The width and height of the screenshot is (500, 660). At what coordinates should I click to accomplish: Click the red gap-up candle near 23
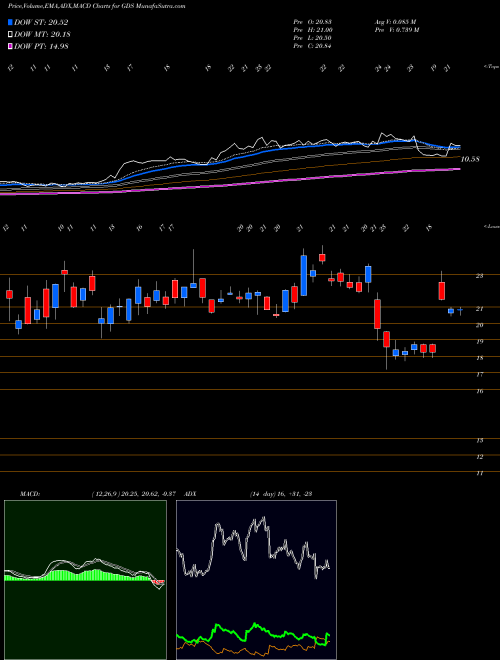pos(441,290)
